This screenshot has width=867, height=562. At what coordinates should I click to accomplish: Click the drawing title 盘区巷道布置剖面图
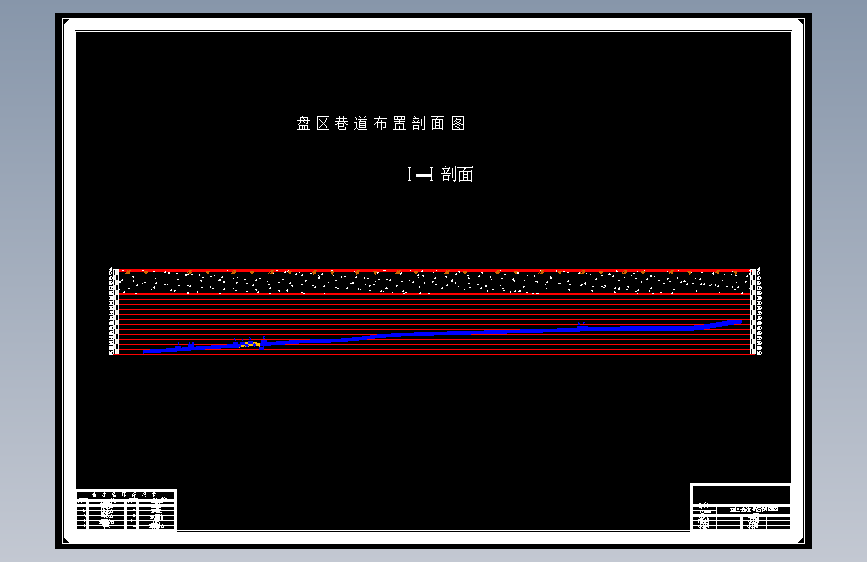point(381,123)
